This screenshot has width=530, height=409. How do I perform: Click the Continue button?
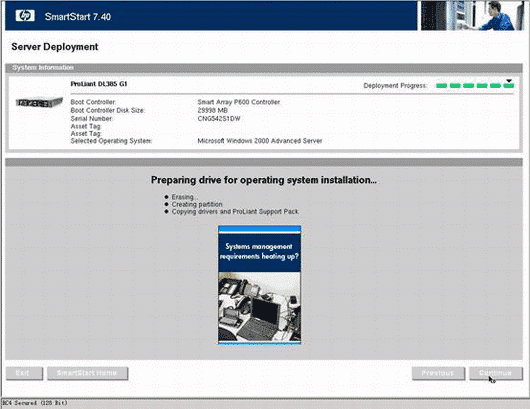pos(496,373)
